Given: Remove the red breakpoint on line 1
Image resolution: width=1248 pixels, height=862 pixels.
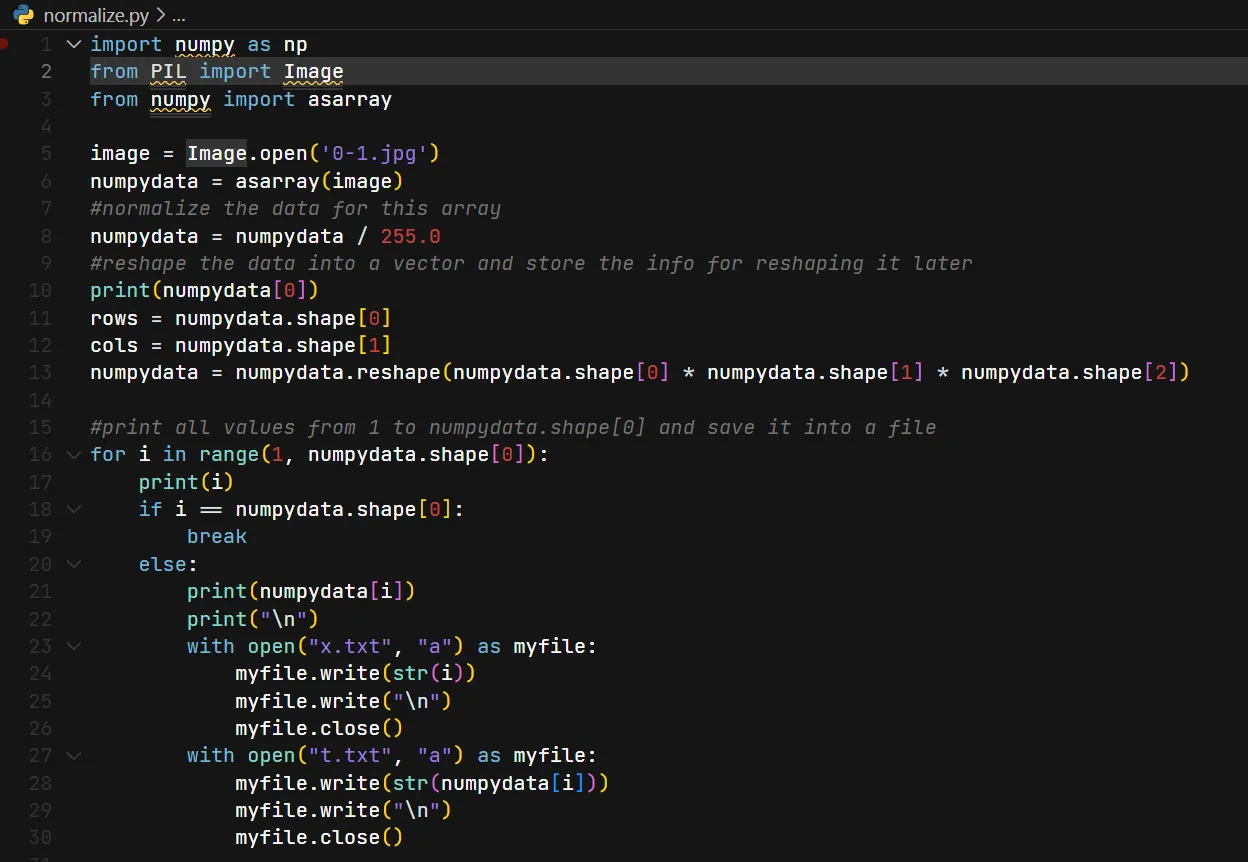Looking at the screenshot, I should click(x=4, y=44).
